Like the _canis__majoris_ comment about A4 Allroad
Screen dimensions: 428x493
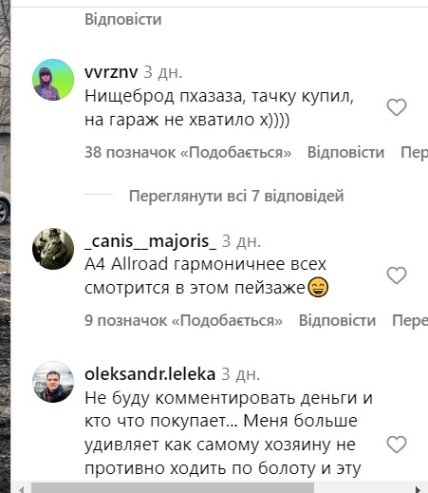[x=396, y=275]
